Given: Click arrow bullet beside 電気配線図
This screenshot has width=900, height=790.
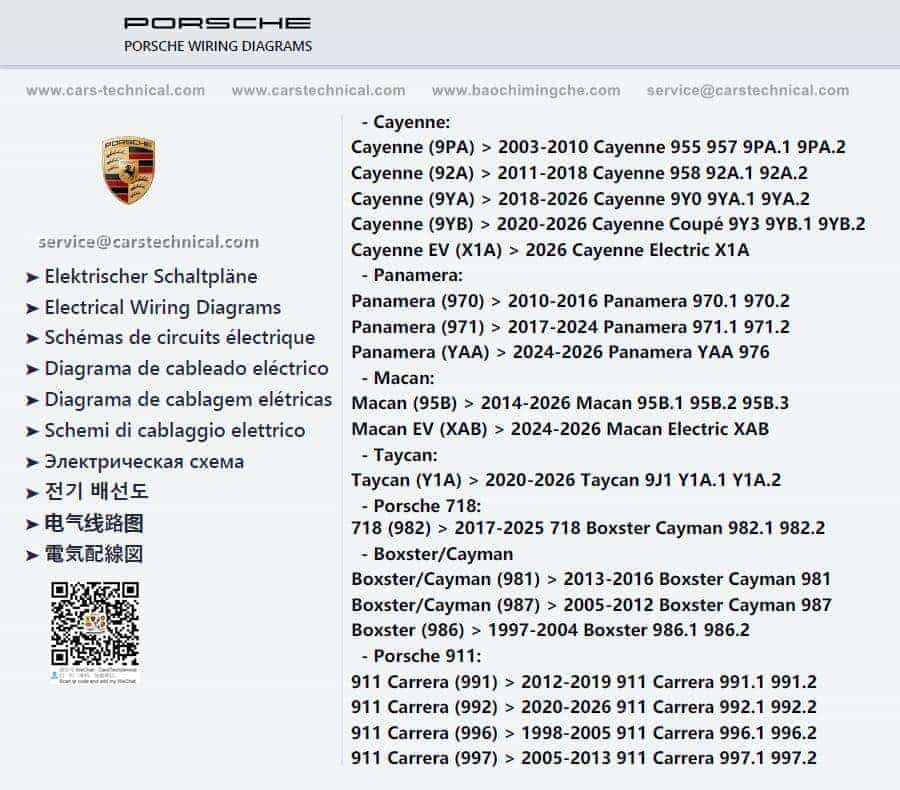Looking at the screenshot, I should coord(32,556).
